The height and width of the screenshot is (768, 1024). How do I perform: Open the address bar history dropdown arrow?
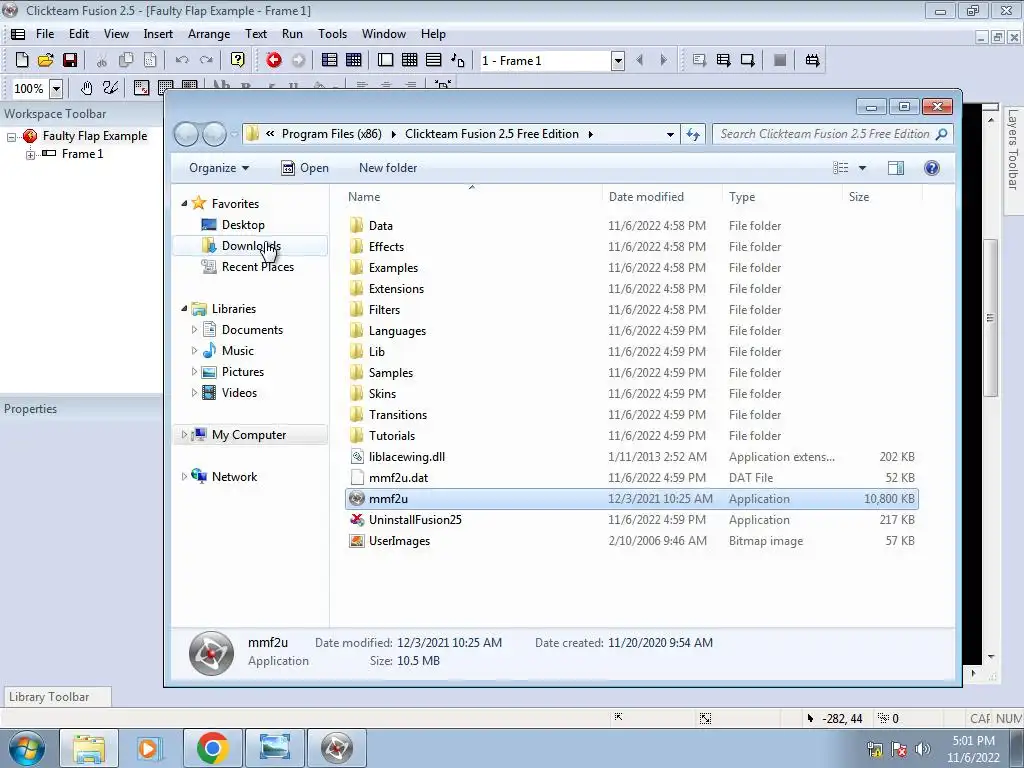670,135
